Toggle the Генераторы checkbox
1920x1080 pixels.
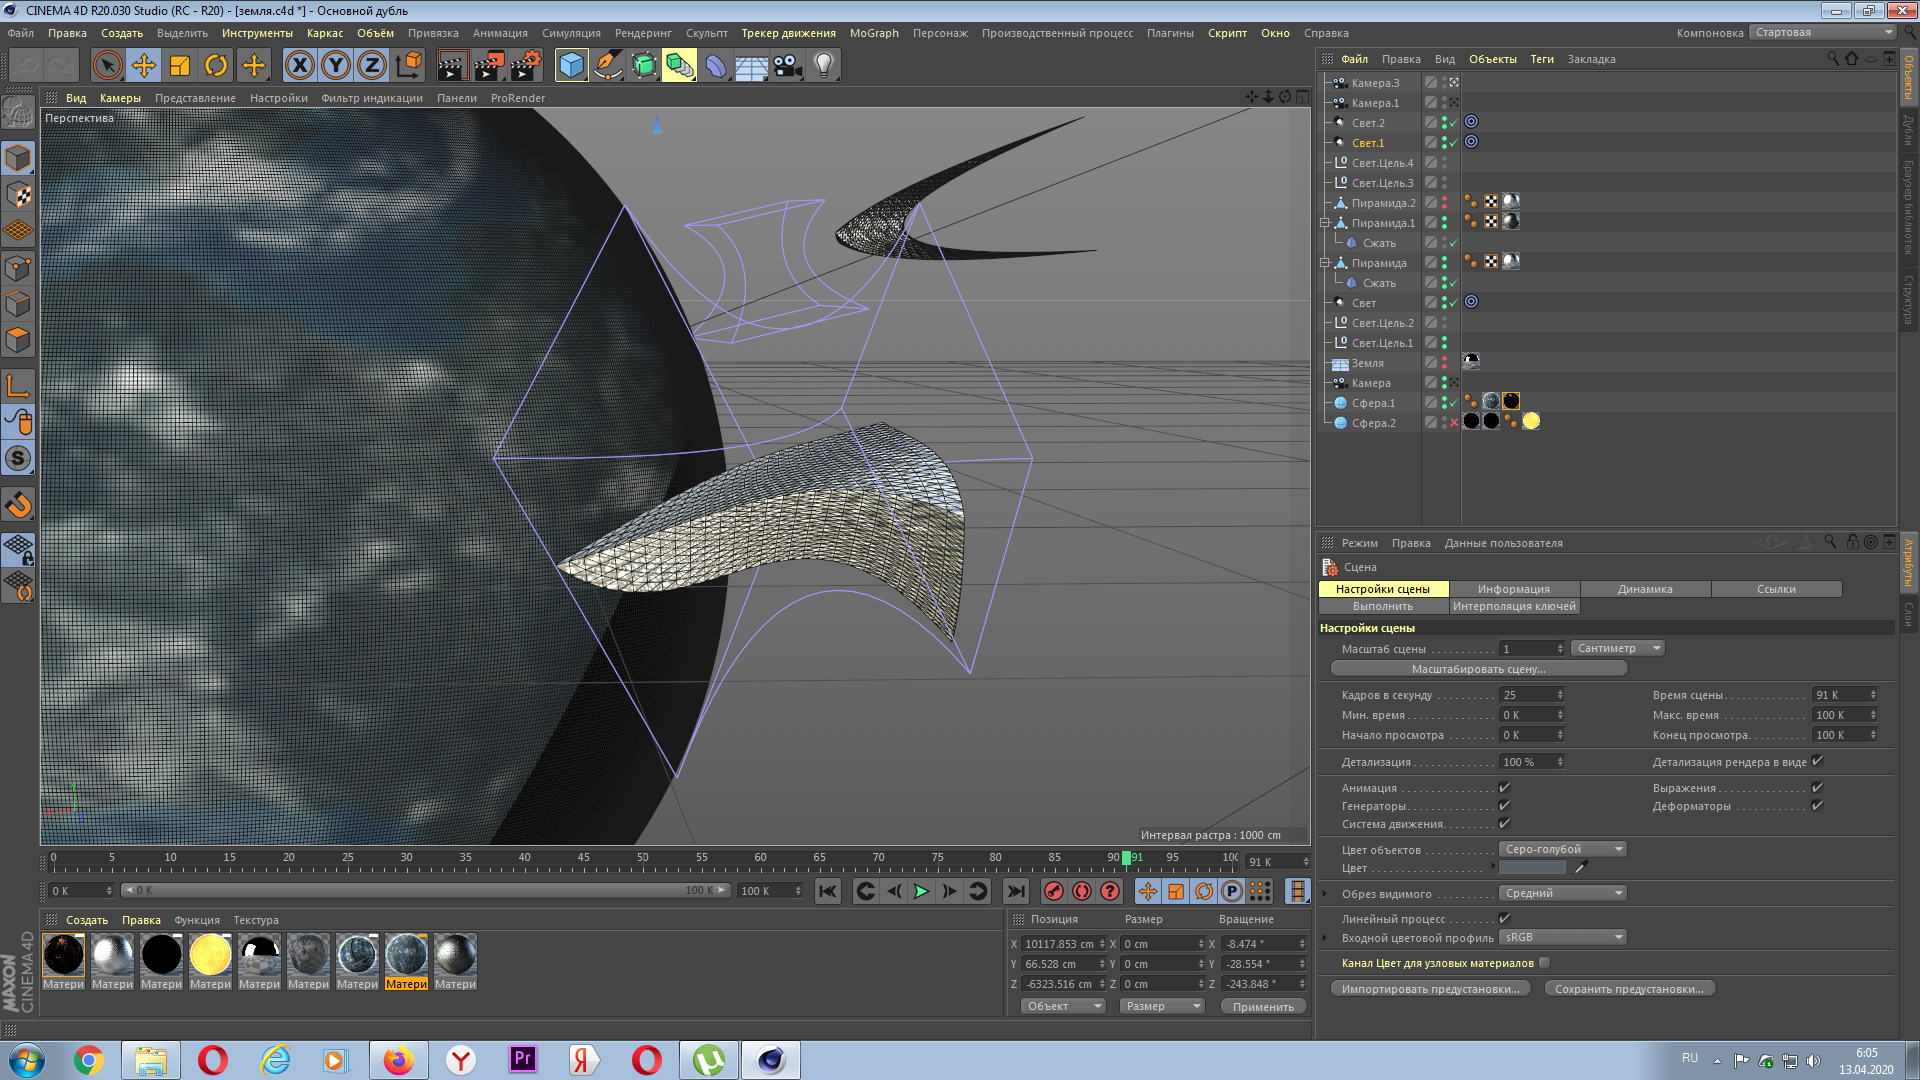click(x=1504, y=806)
